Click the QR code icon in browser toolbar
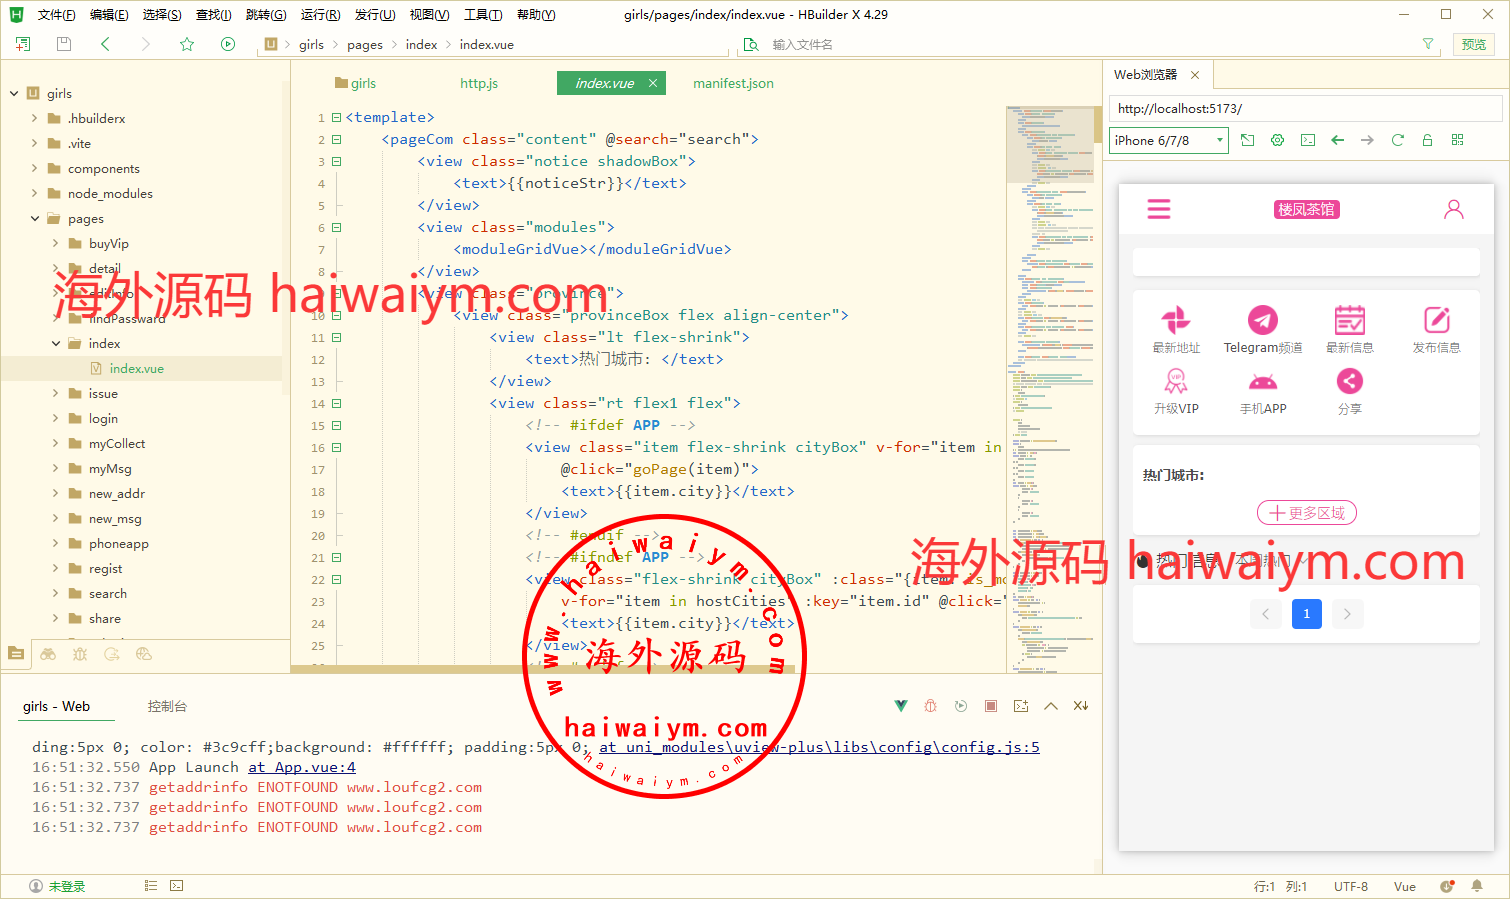 [1457, 140]
